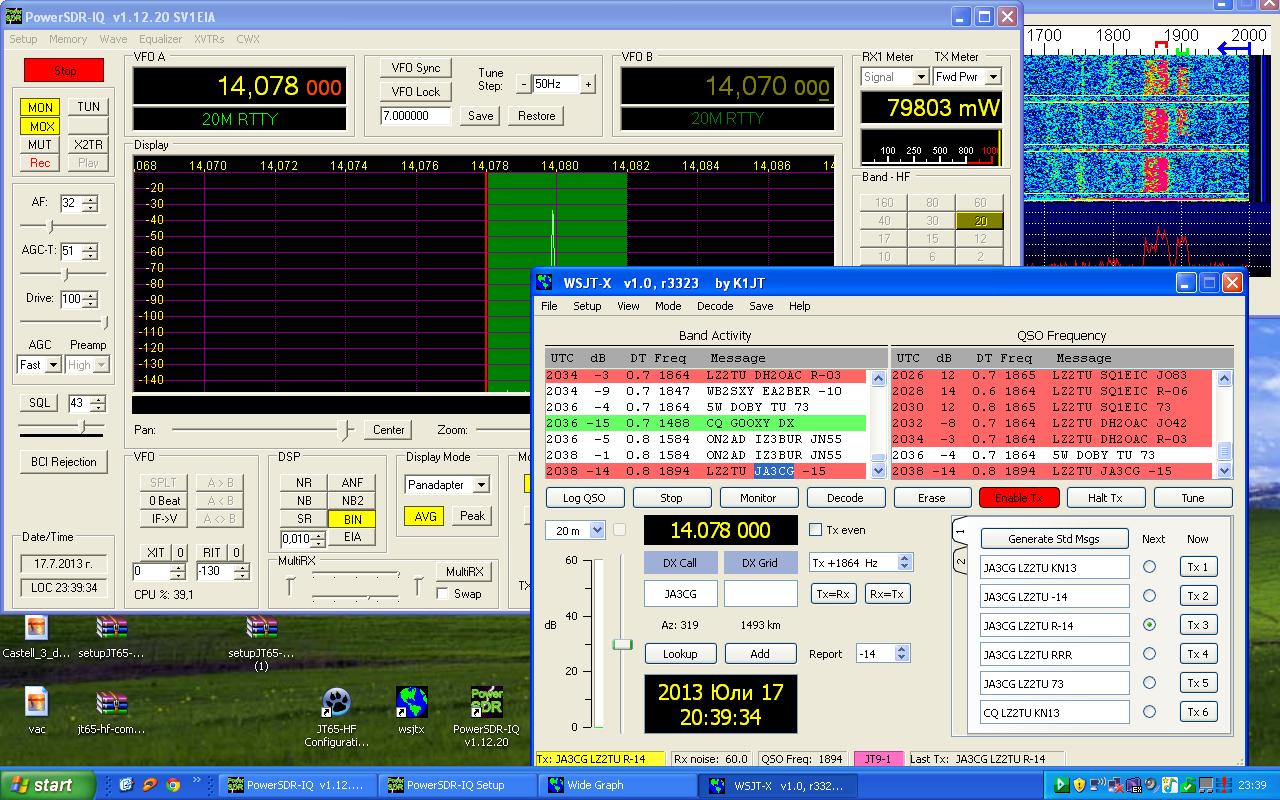Open the File menu in WSJT-X
The width and height of the screenshot is (1280, 800).
[549, 306]
